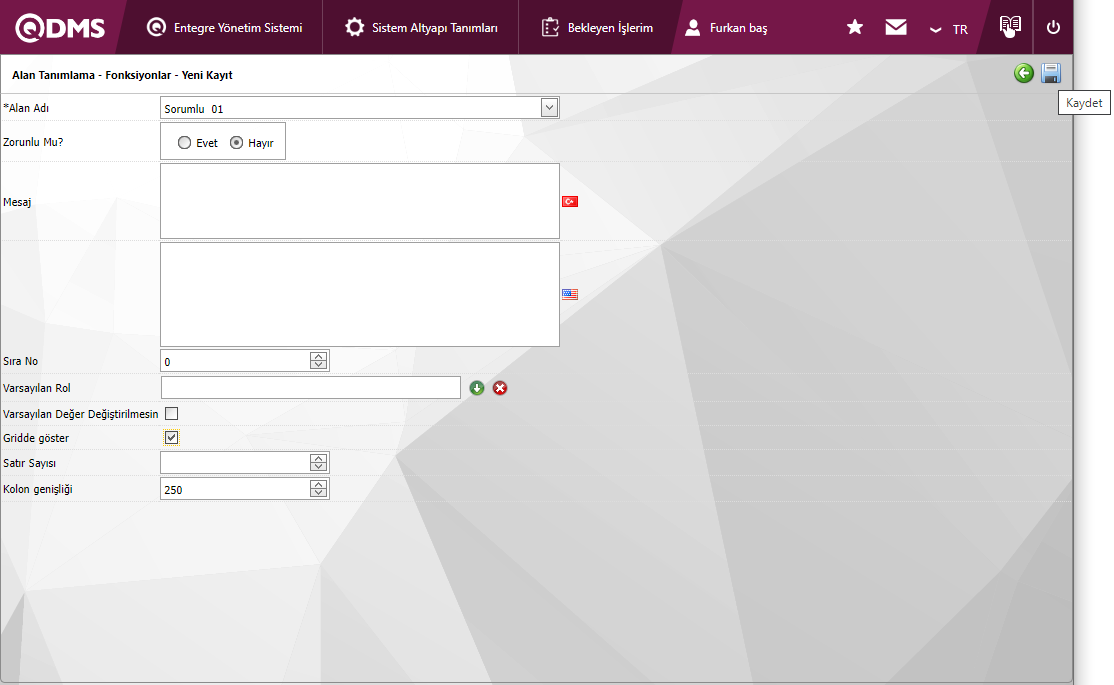Click the QDMS logo
The image size is (1114, 685).
point(60,28)
